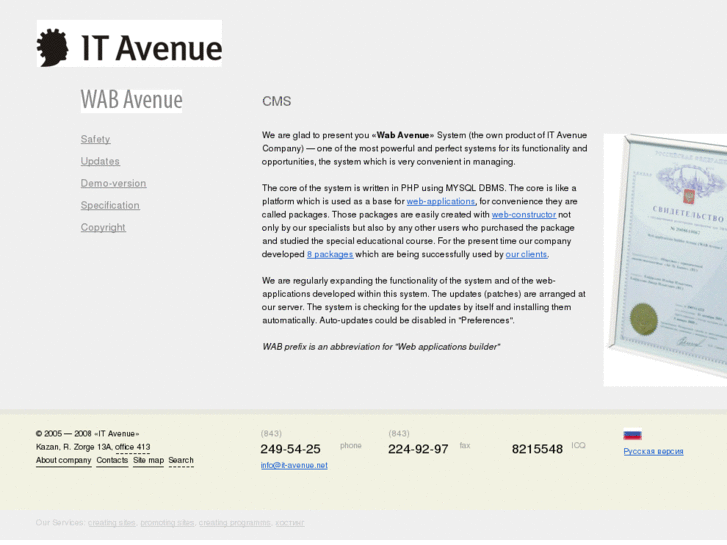This screenshot has width=727, height=545.
Task: Open the Updates menu link
Action: click(100, 161)
